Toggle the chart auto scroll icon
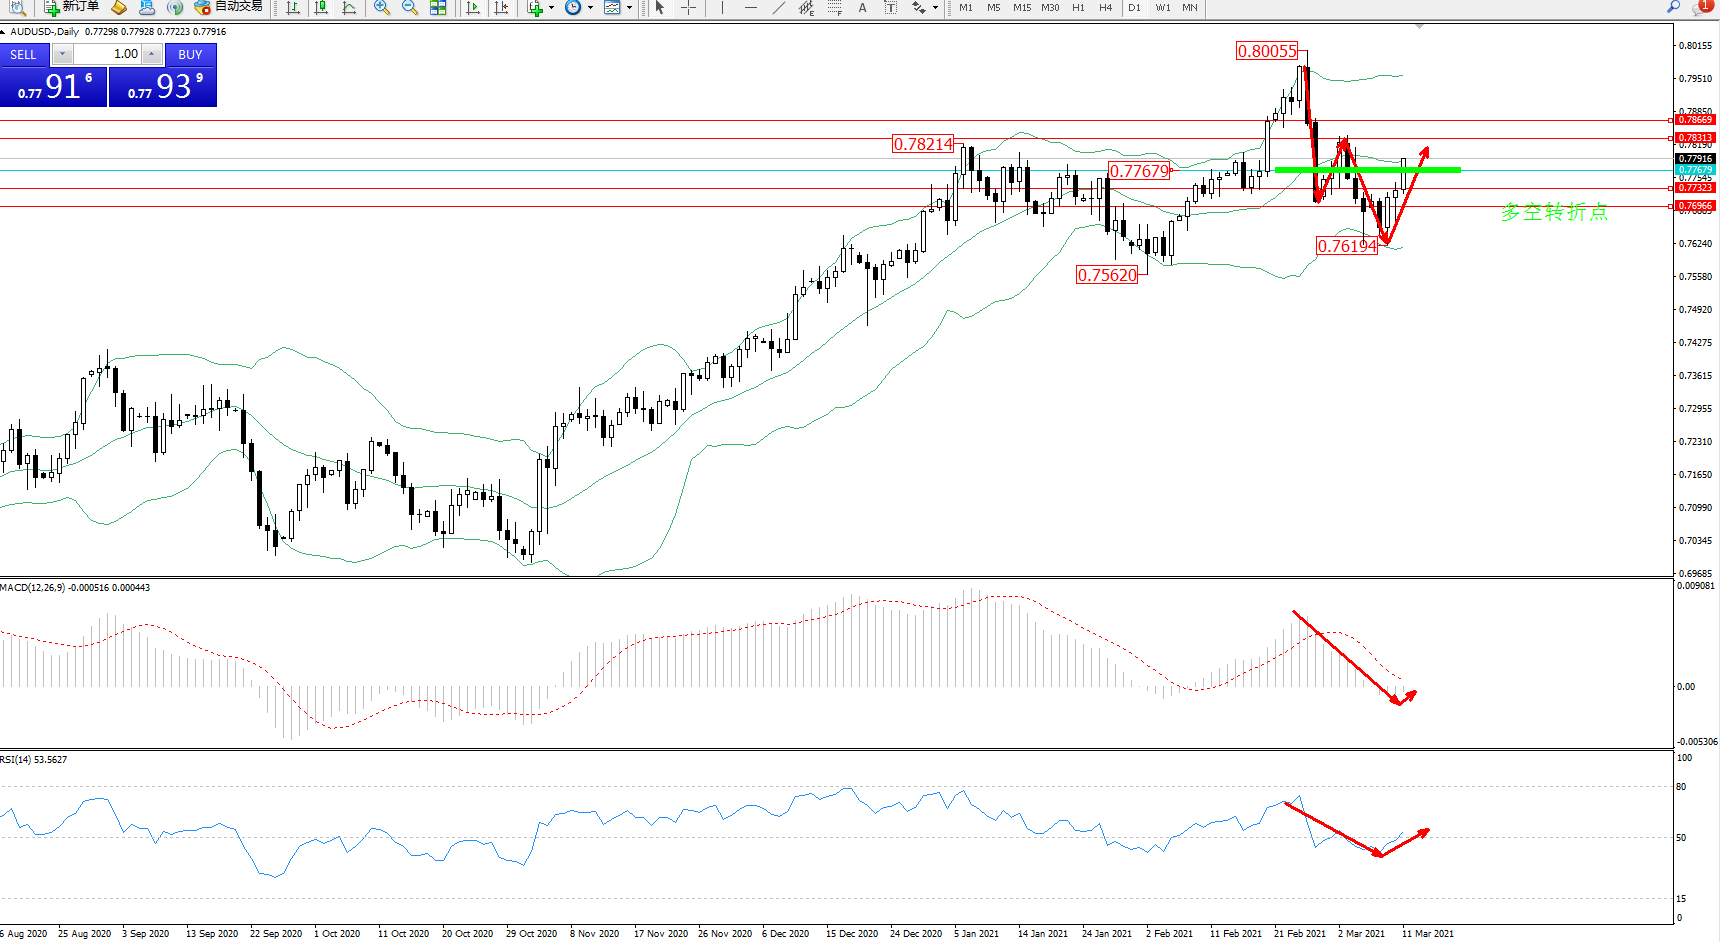 (x=473, y=8)
